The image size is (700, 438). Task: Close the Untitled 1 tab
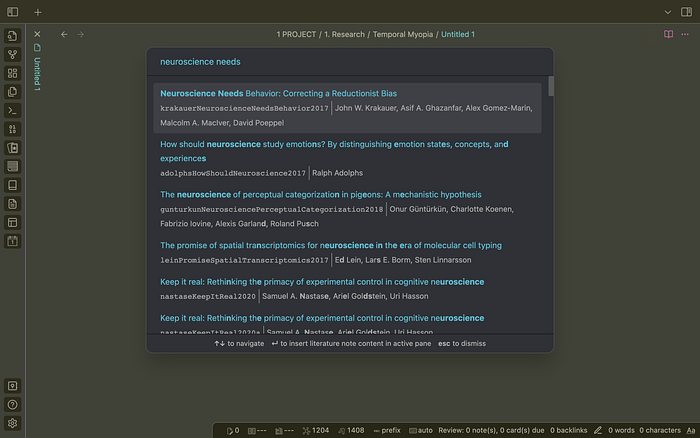pos(37,34)
